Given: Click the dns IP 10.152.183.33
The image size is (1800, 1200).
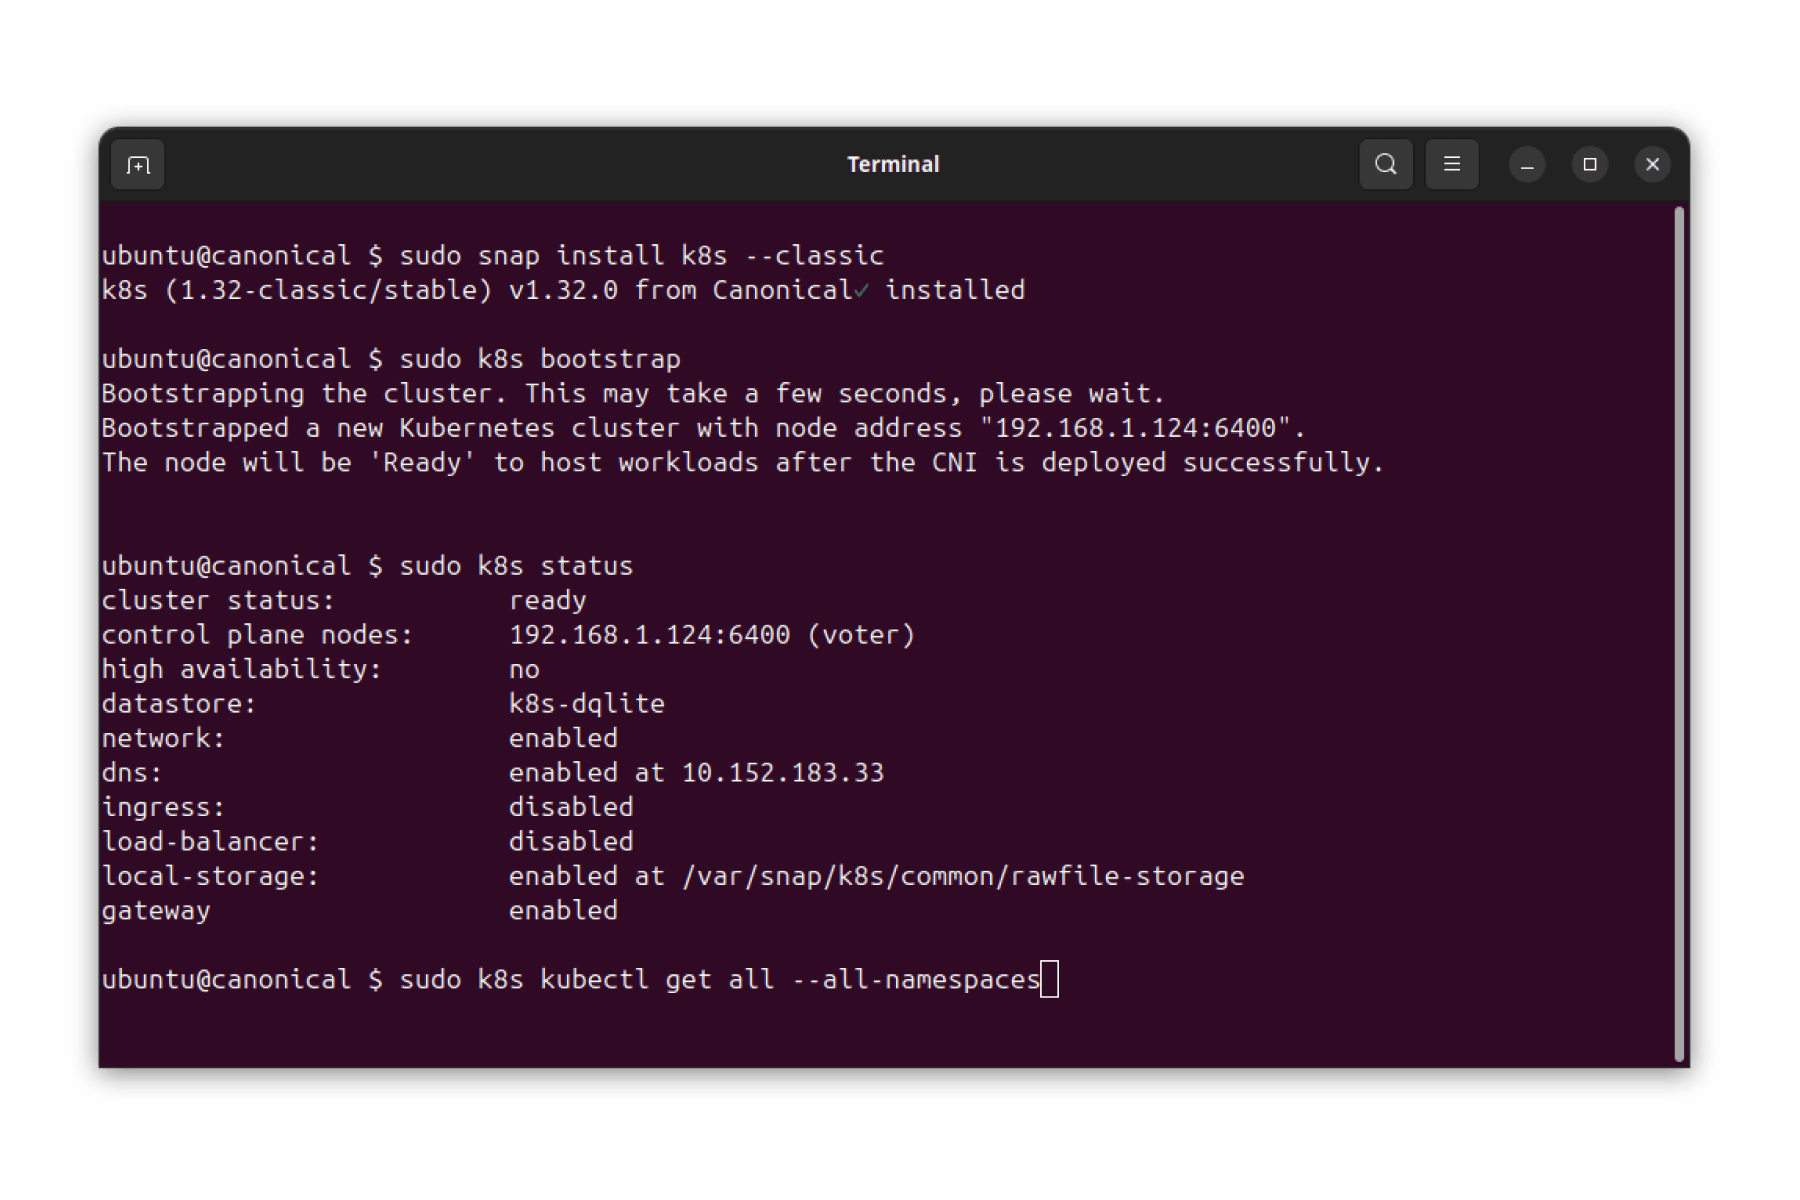Looking at the screenshot, I should click(x=783, y=773).
